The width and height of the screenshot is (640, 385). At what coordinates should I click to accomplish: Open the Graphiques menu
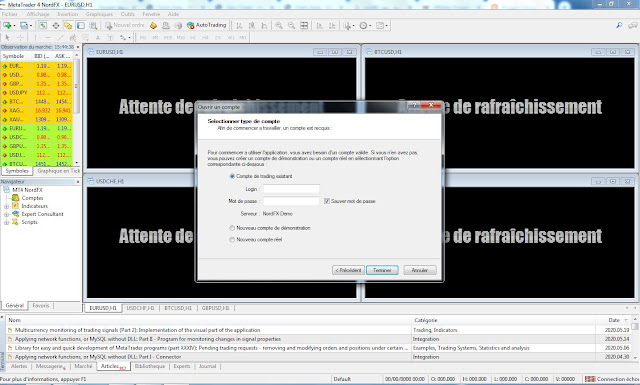99,14
